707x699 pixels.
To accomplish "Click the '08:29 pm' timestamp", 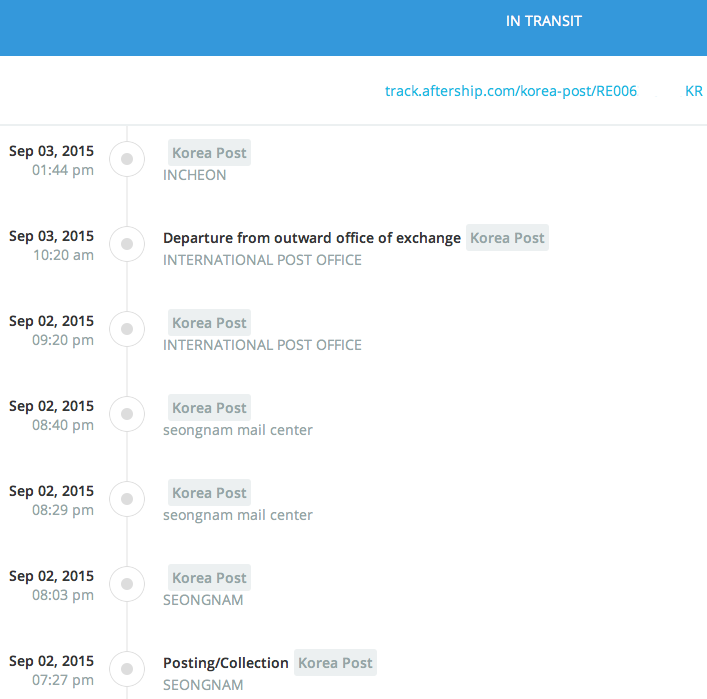I will pyautogui.click(x=63, y=510).
